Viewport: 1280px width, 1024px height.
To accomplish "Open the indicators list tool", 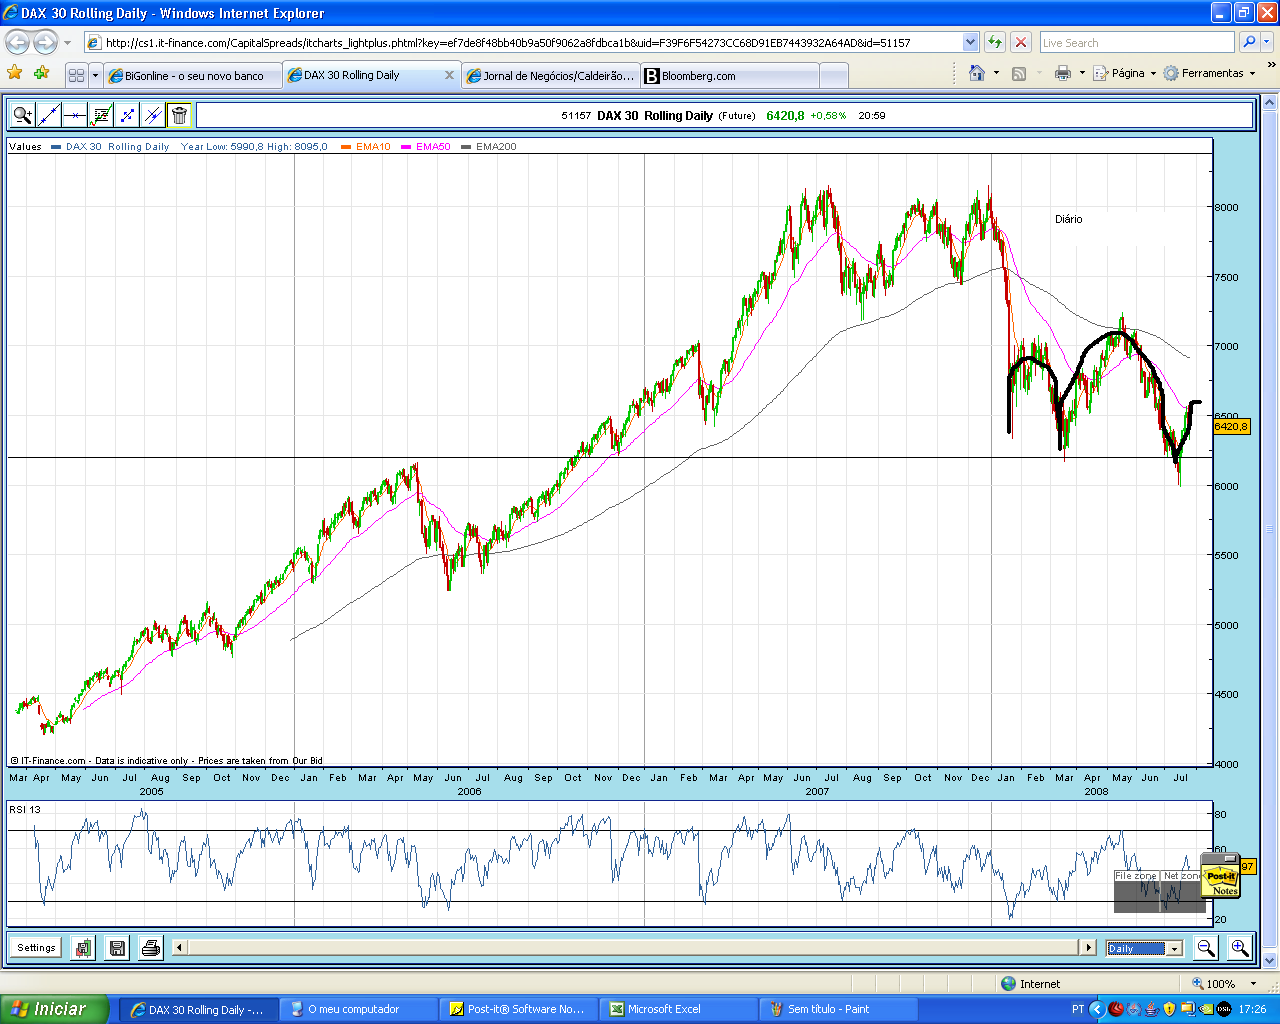I will [101, 115].
